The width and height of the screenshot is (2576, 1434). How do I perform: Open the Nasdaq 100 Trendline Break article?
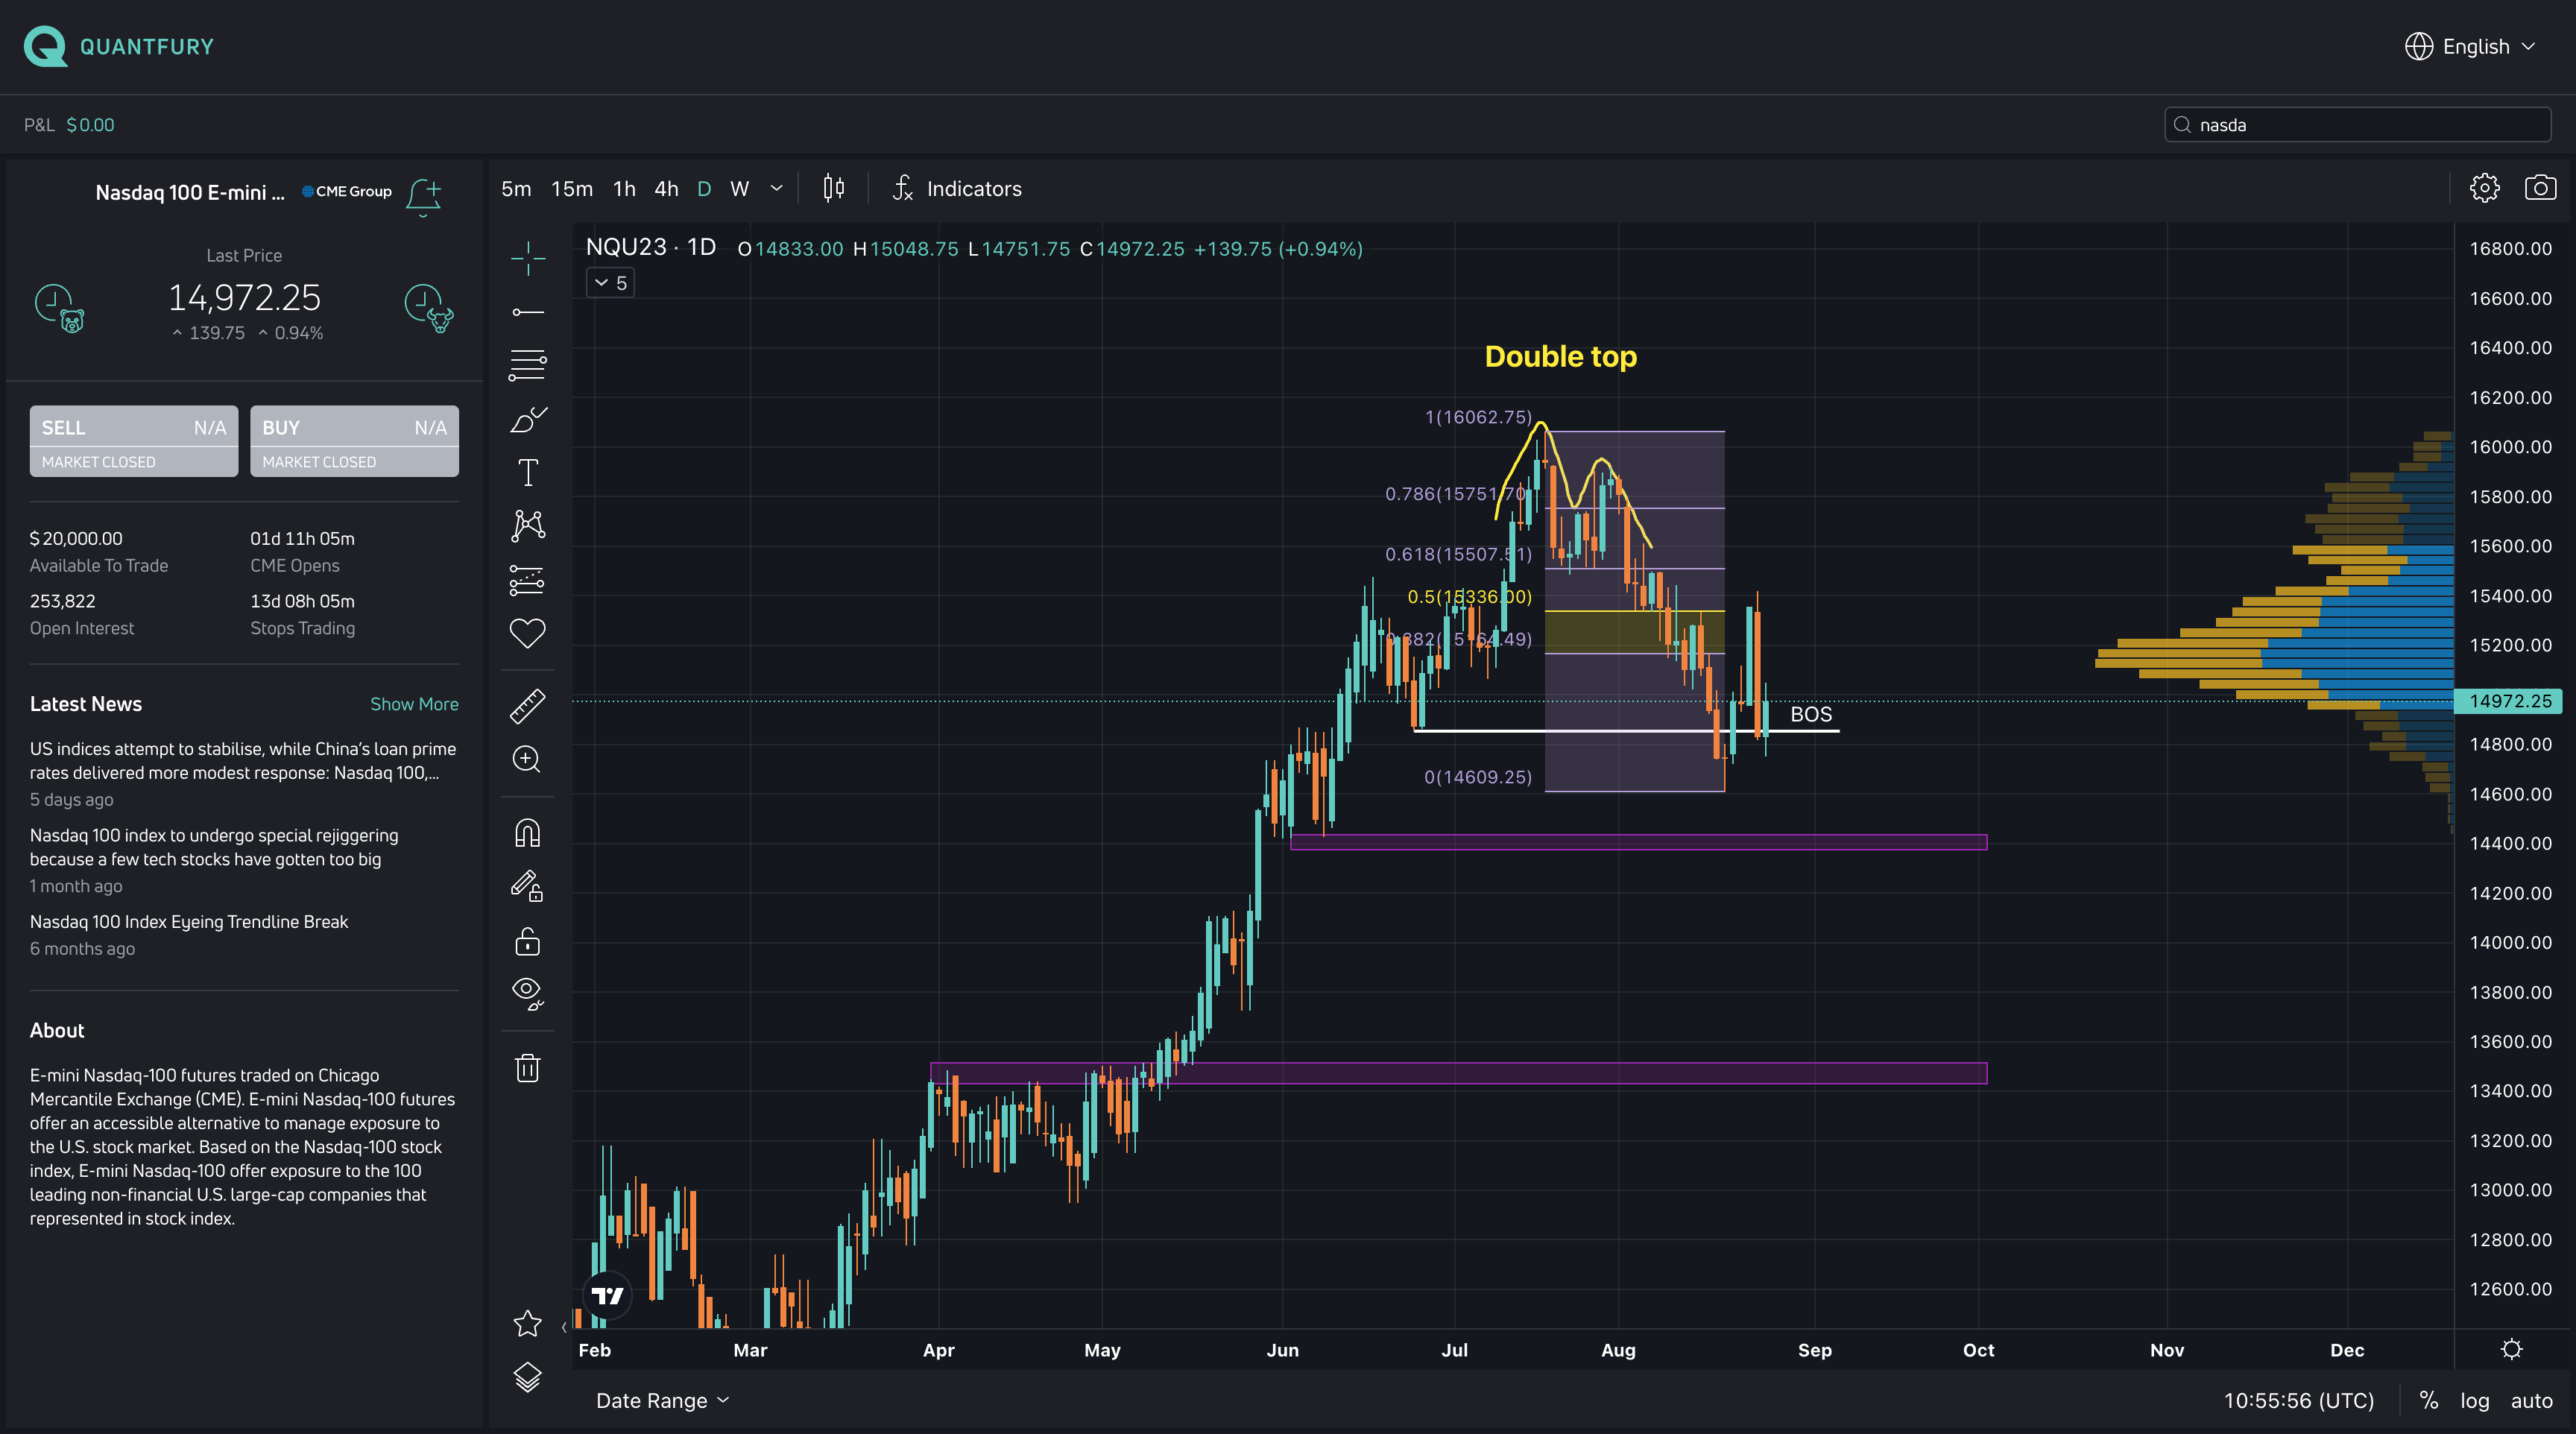pyautogui.click(x=189, y=921)
